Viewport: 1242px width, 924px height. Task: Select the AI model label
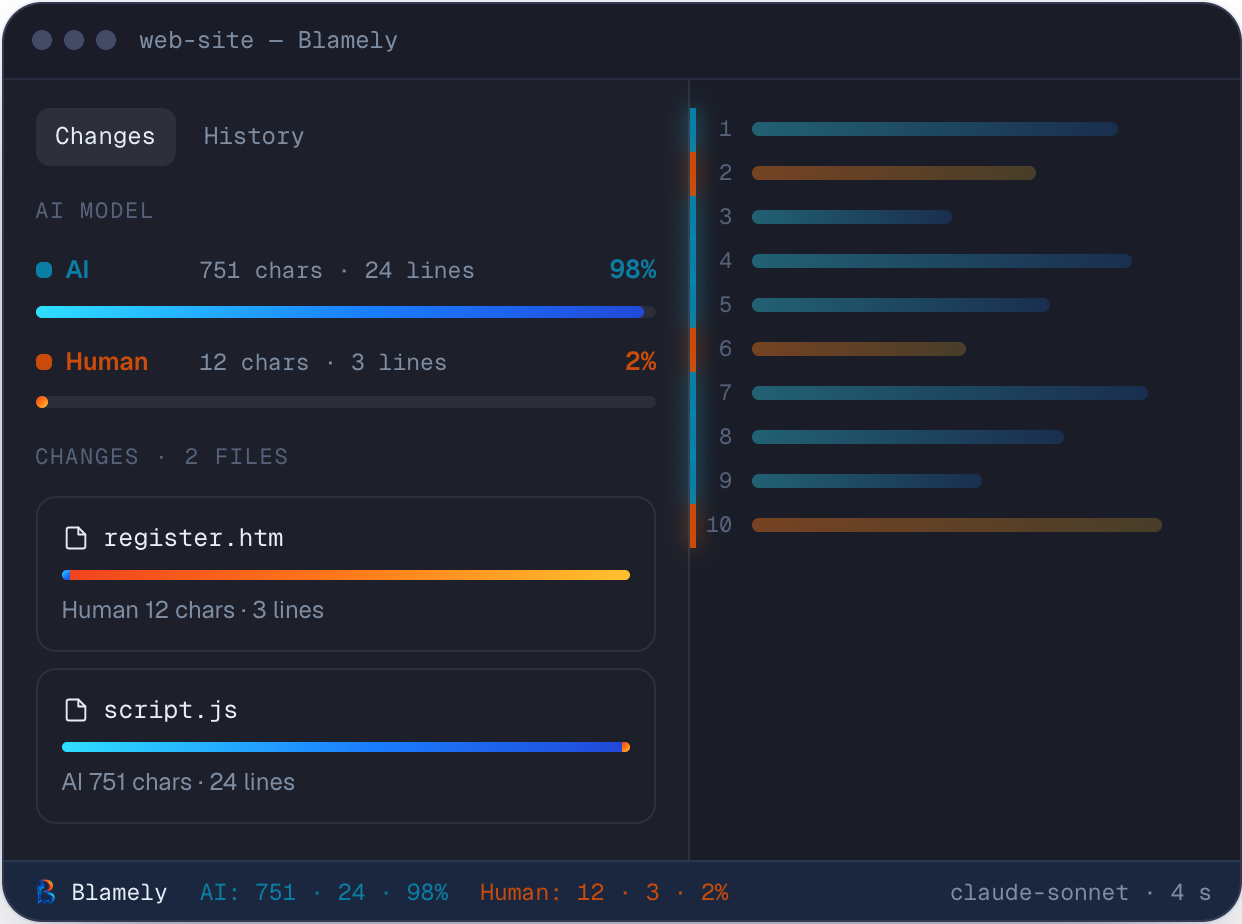78,270
